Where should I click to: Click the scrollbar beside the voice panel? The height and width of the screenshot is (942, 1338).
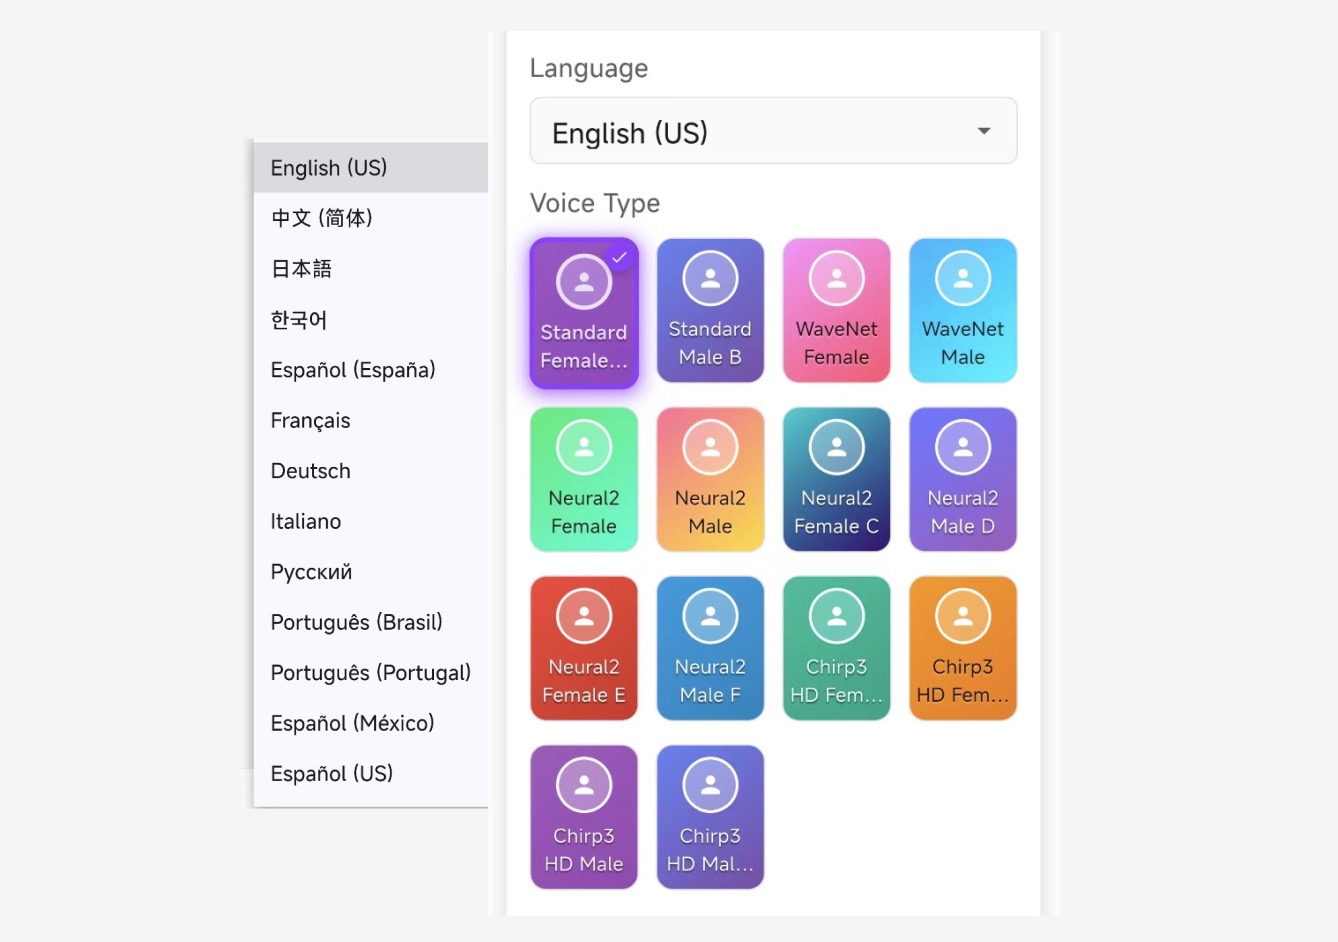(1048, 470)
